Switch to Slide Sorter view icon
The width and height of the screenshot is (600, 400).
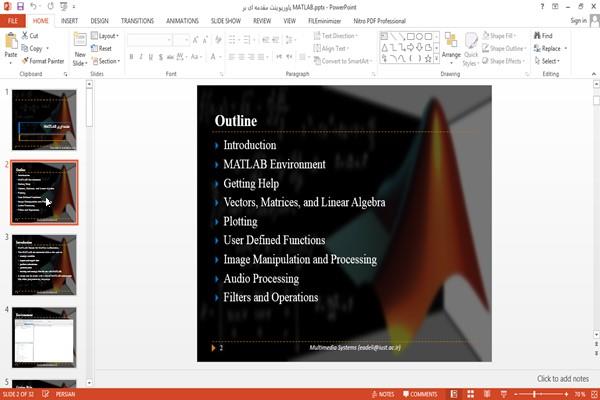[470, 394]
